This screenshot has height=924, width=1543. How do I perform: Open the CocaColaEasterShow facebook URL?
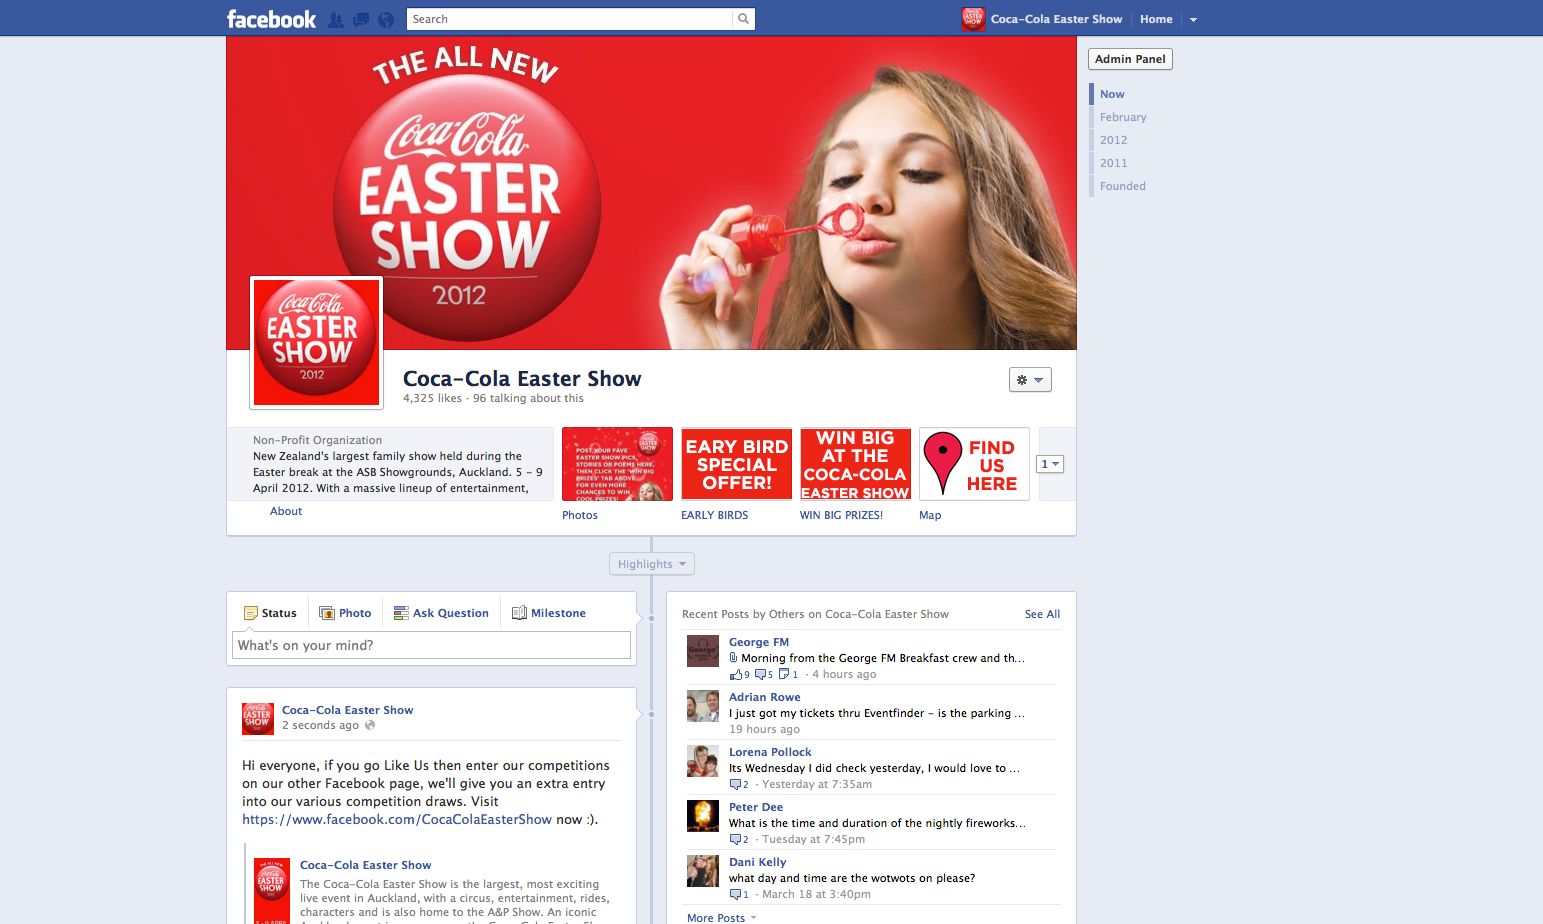point(397,819)
